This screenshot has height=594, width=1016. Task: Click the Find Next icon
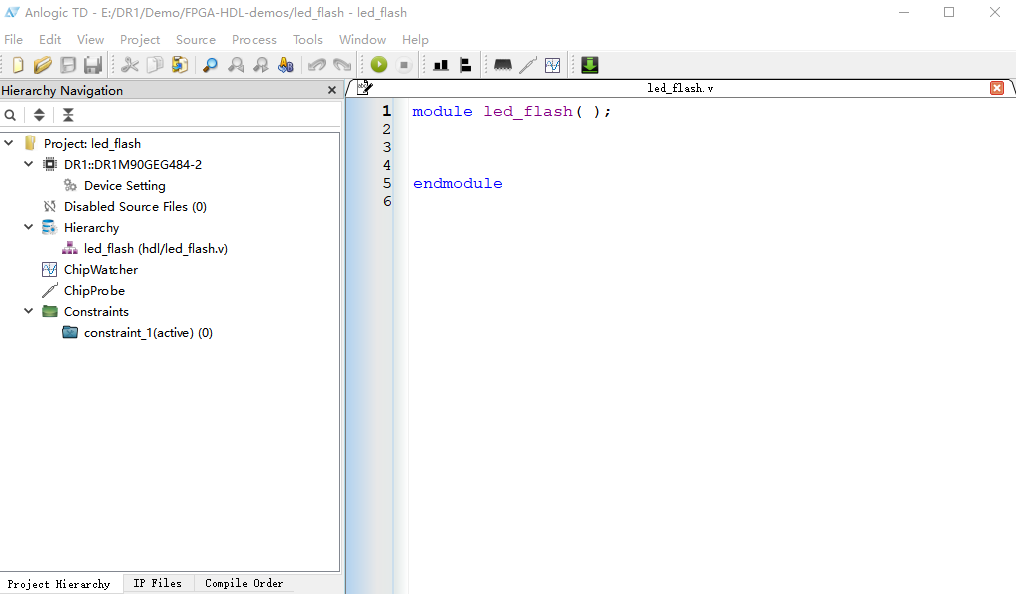tap(260, 65)
